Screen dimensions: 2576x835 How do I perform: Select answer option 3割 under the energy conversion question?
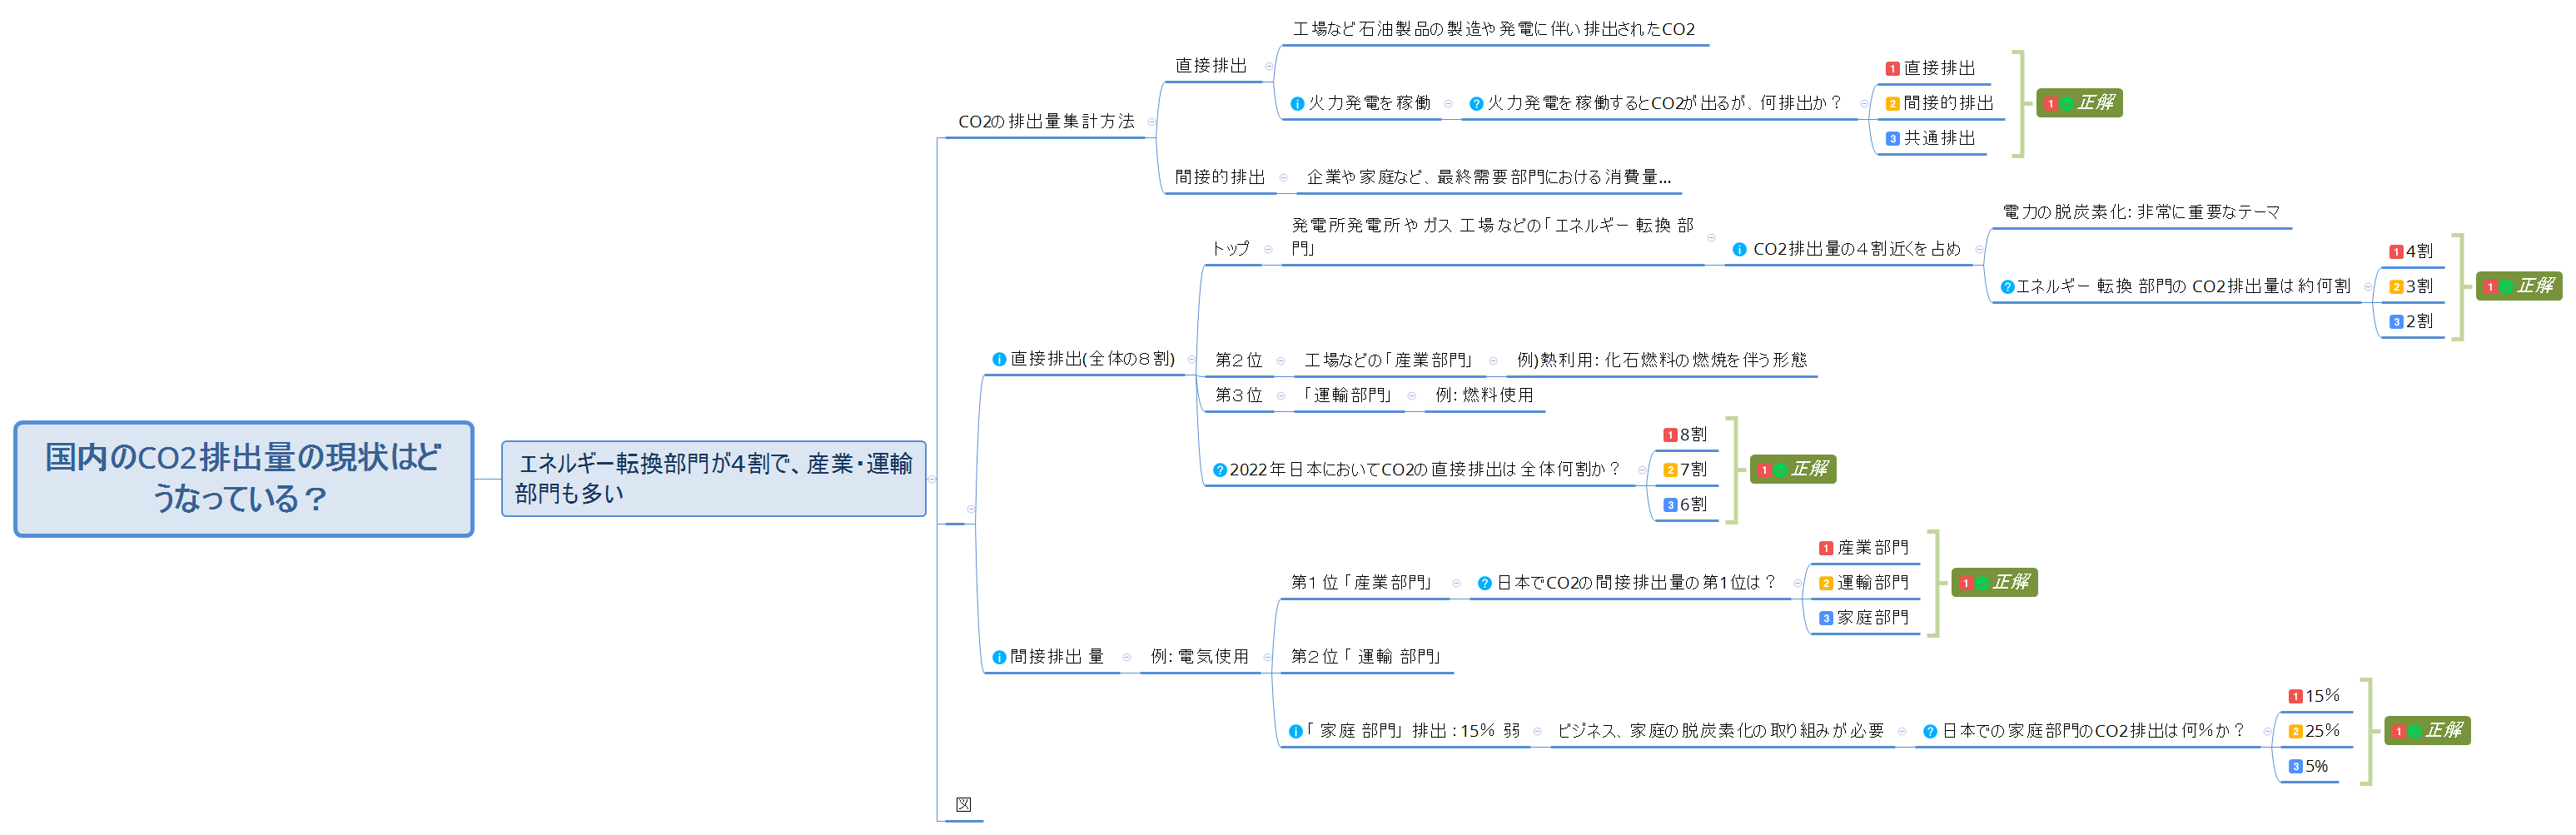[2410, 286]
